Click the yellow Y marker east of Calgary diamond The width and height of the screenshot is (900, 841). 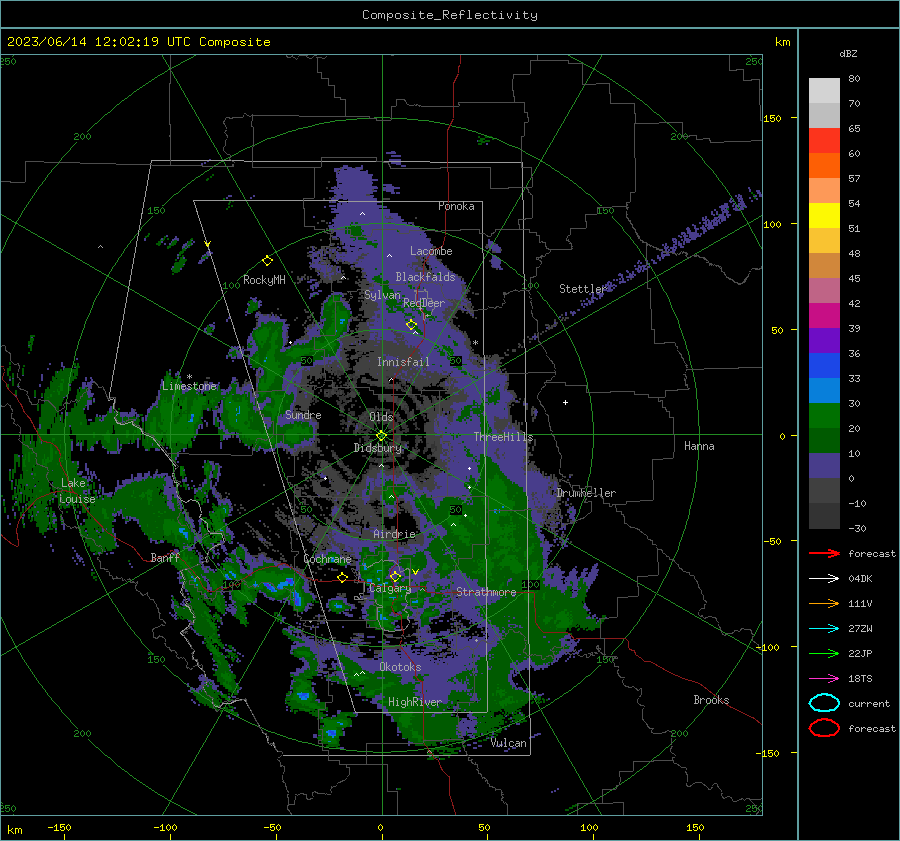[415, 572]
